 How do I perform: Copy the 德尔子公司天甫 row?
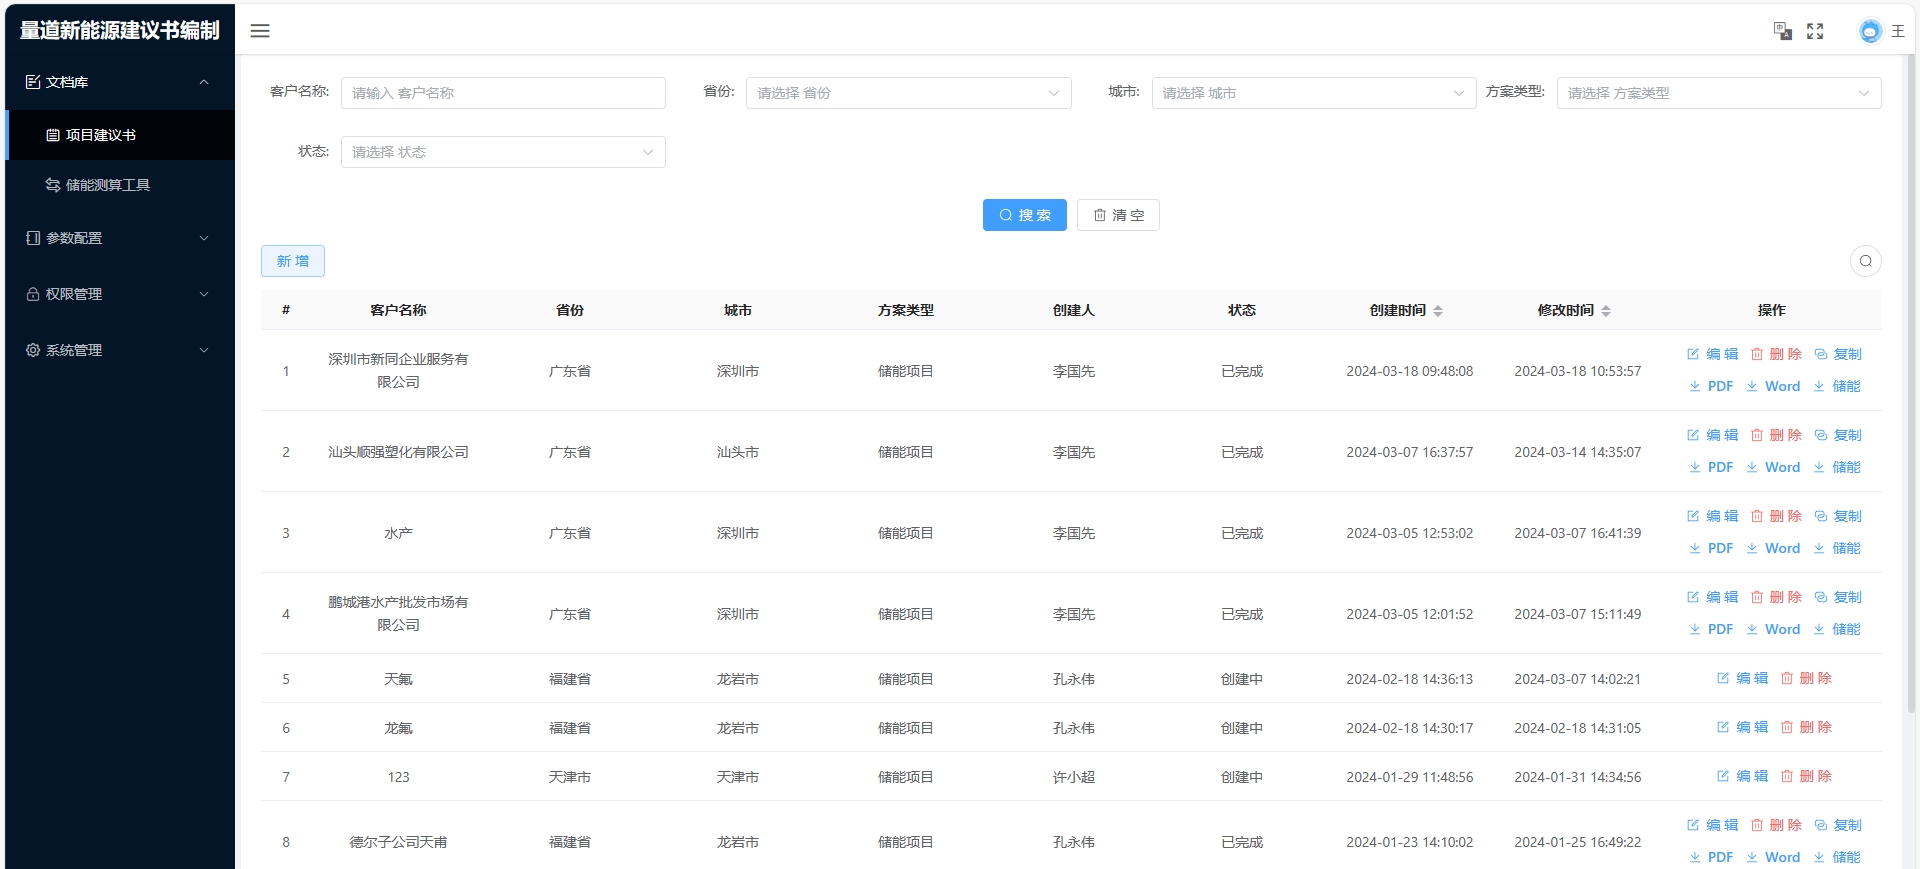[x=1838, y=825]
